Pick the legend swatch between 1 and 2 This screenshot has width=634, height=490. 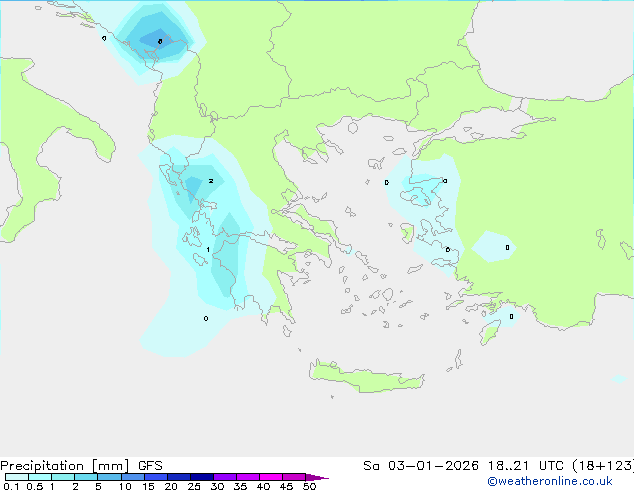pos(63,477)
